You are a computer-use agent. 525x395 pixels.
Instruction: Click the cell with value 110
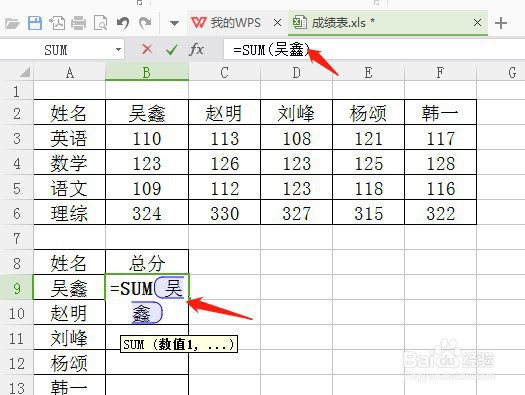(x=147, y=138)
